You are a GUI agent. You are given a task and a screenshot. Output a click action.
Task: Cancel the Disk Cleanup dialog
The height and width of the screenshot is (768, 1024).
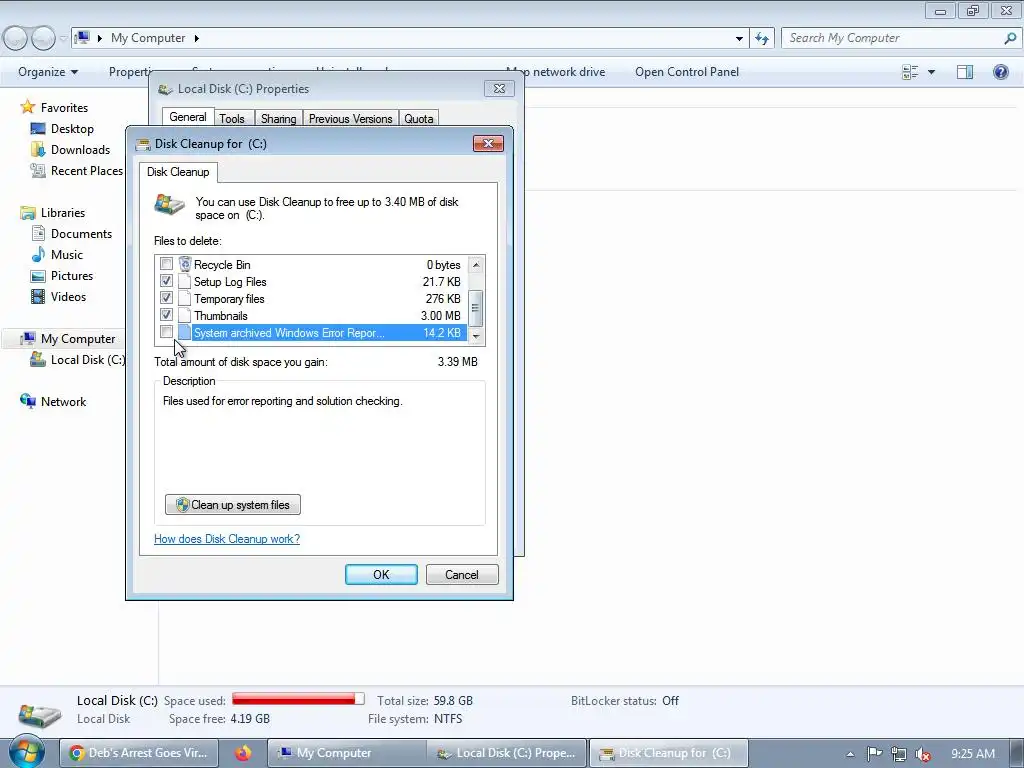462,575
